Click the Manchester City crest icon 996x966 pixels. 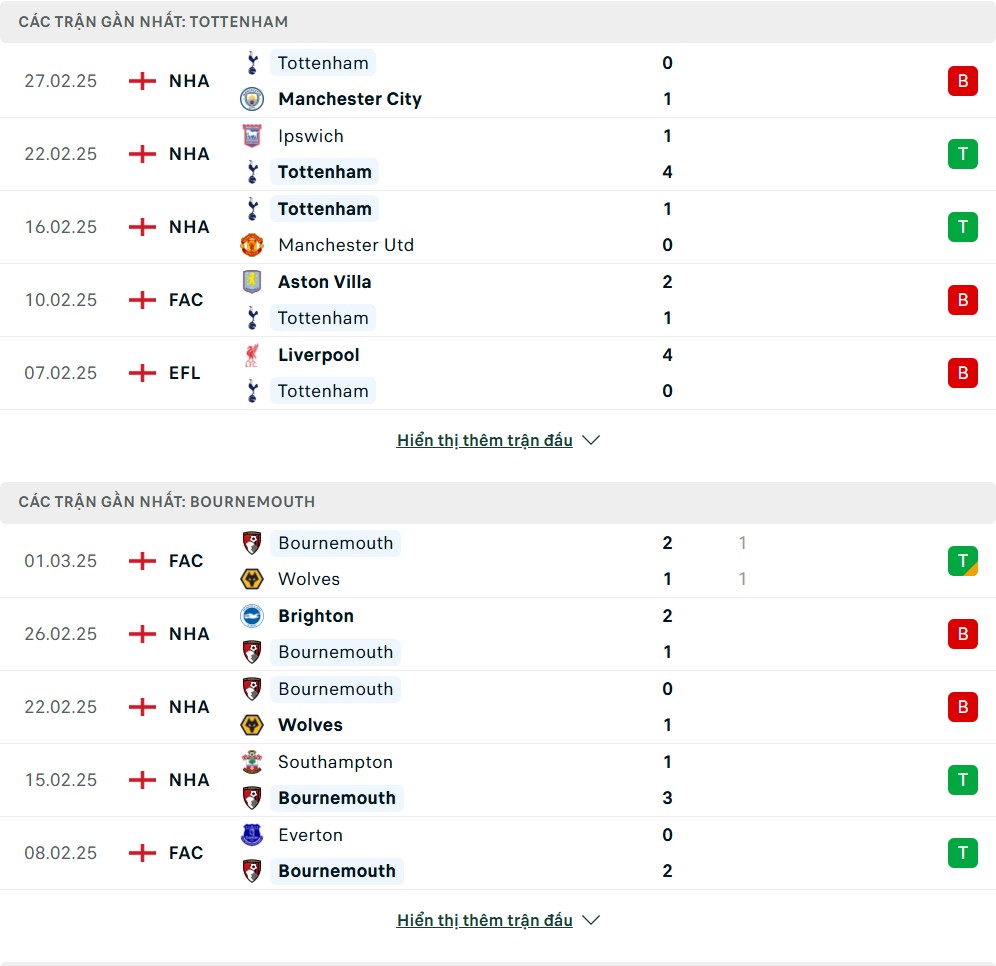(x=252, y=99)
